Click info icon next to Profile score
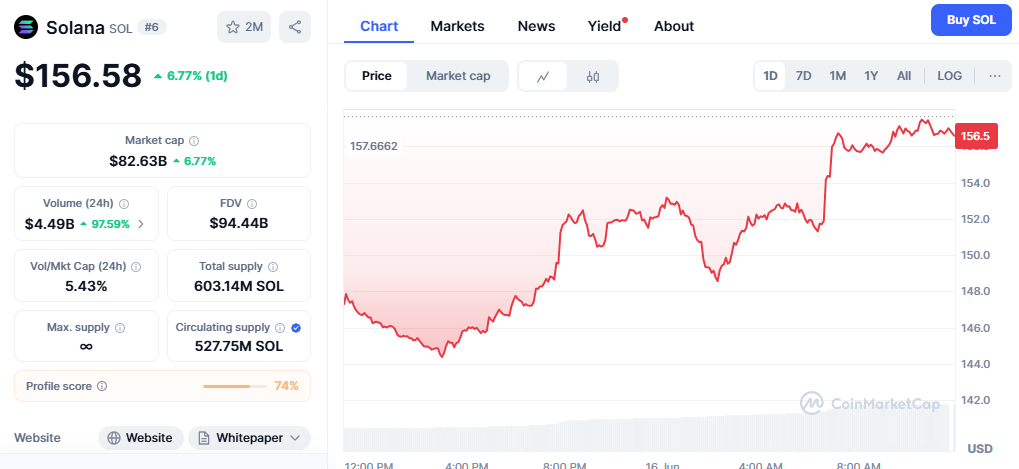 point(102,386)
